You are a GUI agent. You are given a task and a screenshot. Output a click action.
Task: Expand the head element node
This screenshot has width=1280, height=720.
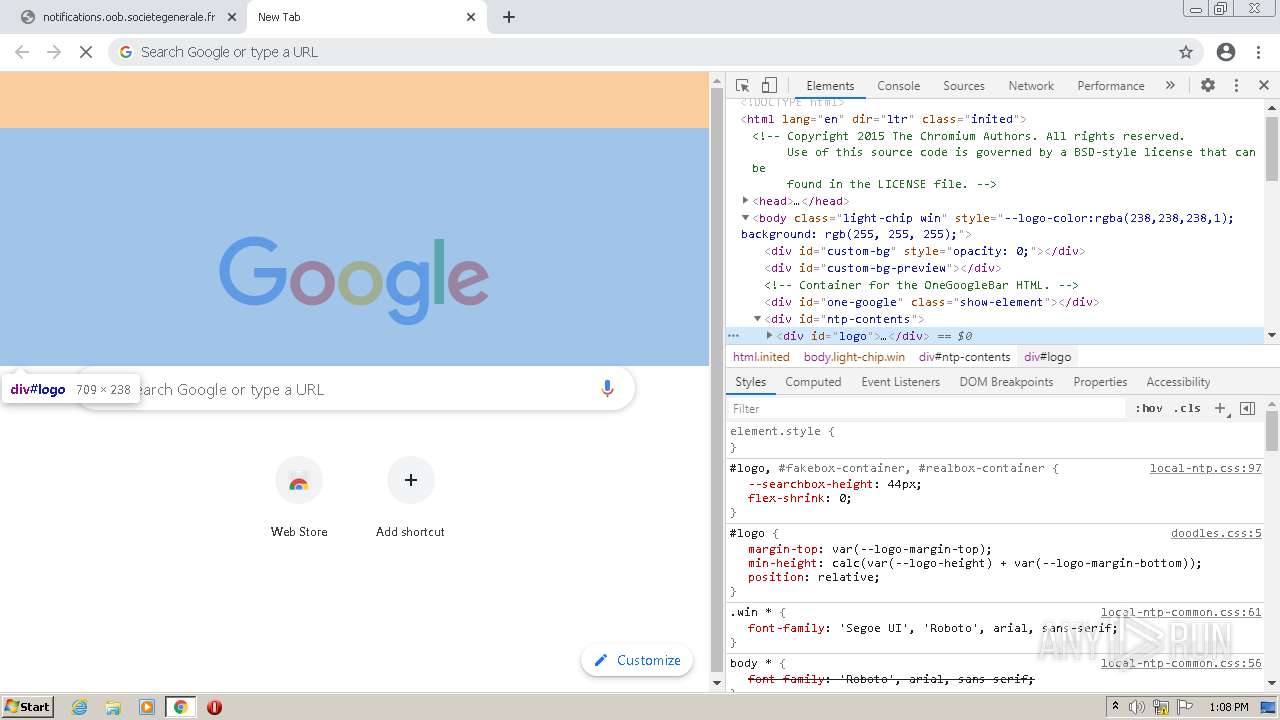tap(746, 201)
